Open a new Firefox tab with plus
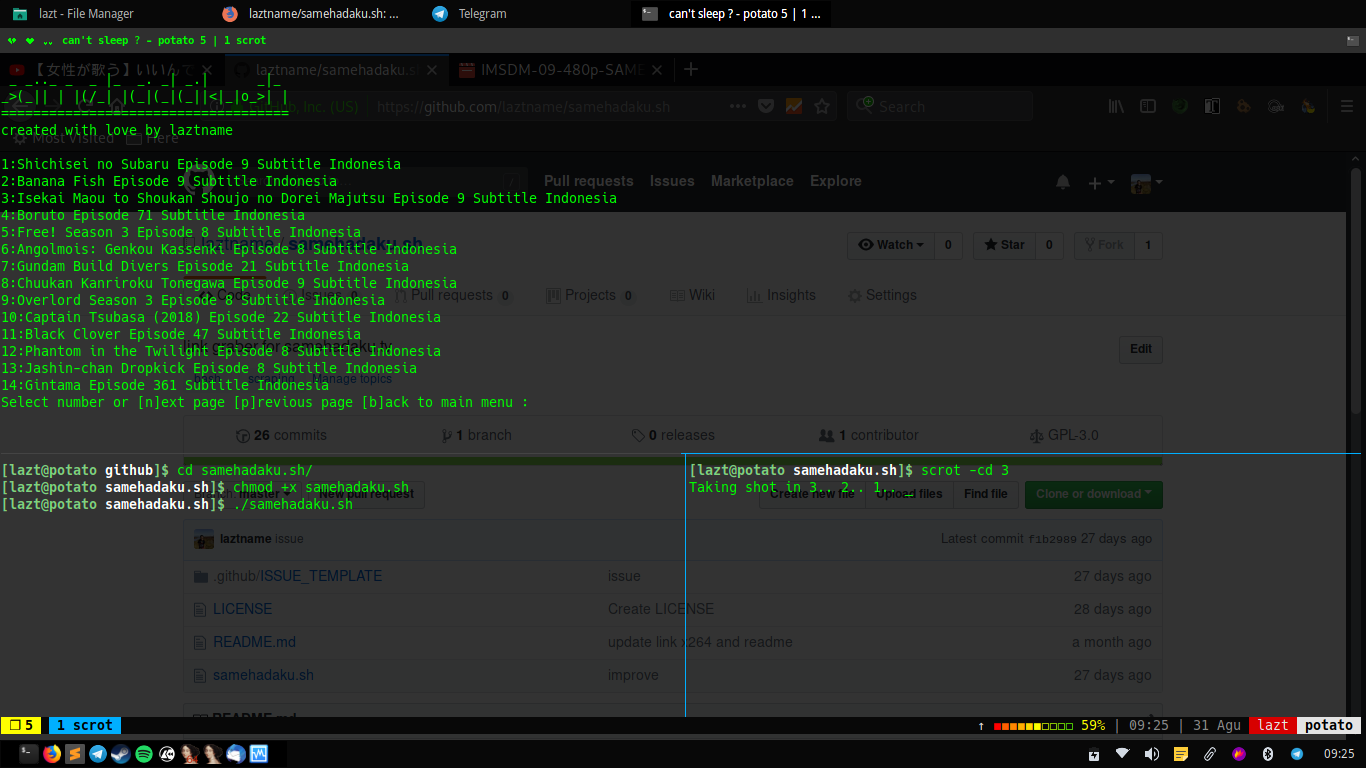Image resolution: width=1366 pixels, height=768 pixels. pyautogui.click(x=690, y=69)
